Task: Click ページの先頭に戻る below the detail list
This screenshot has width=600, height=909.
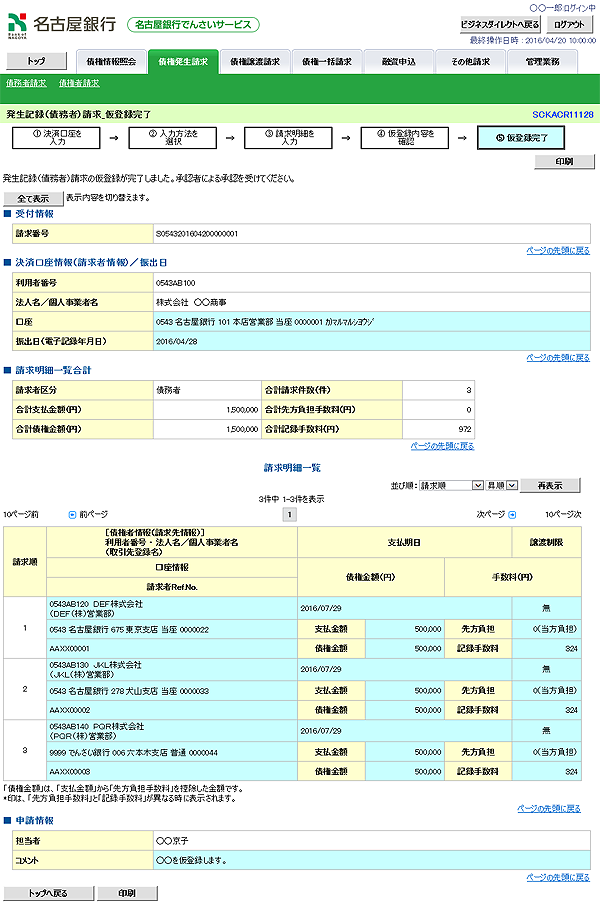Action: click(549, 808)
